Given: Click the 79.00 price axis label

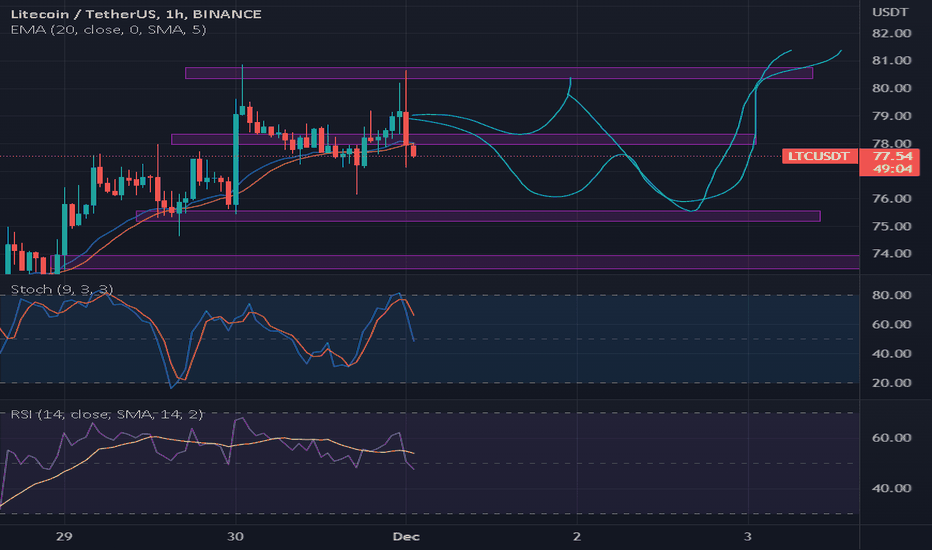Looking at the screenshot, I should click(892, 116).
